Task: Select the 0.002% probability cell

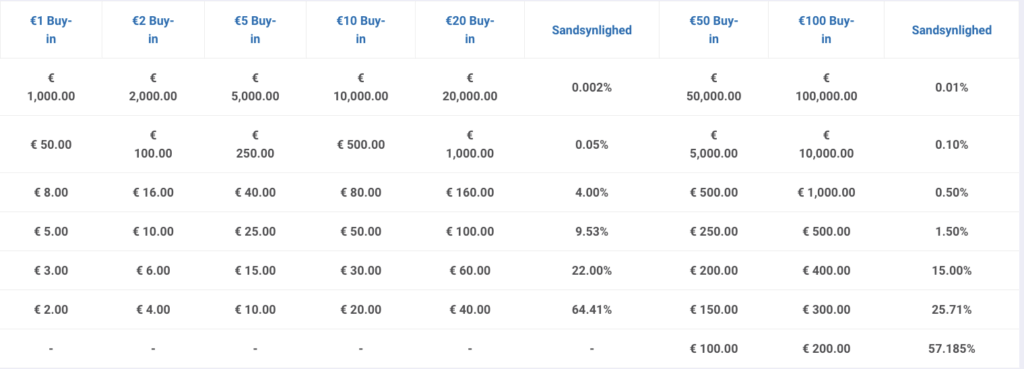Action: pos(592,87)
